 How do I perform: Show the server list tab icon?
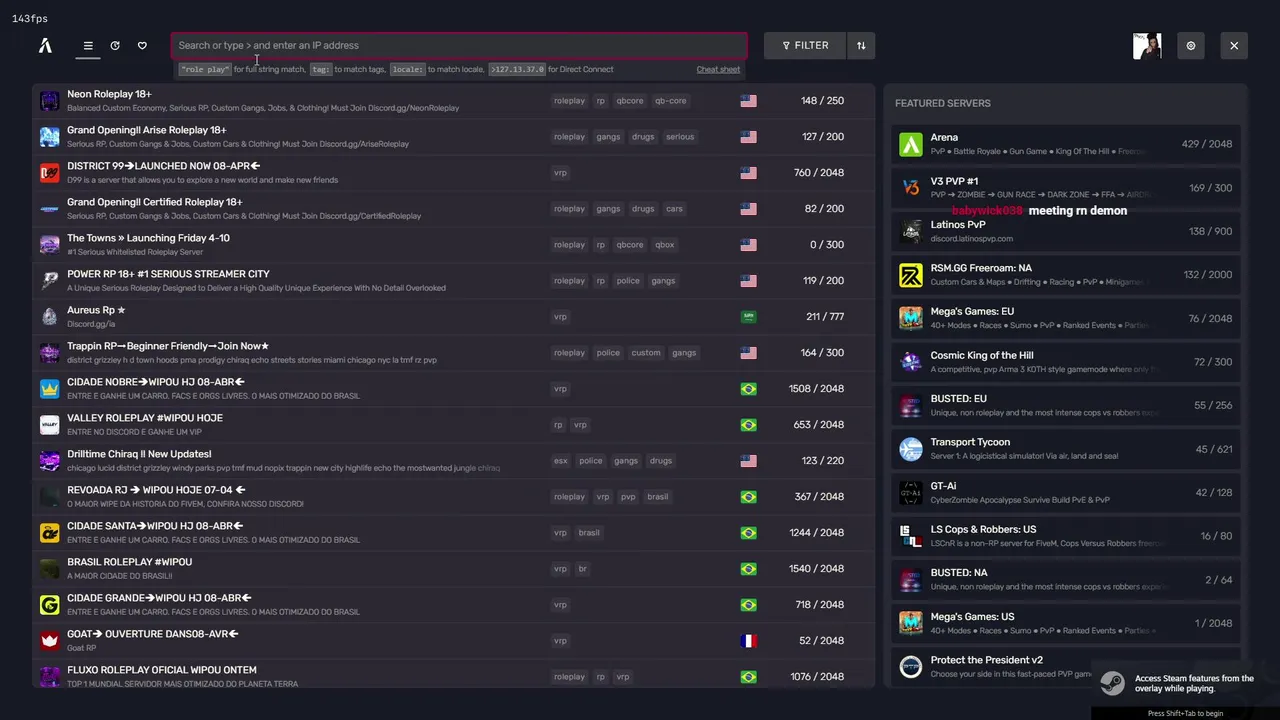[x=88, y=45]
